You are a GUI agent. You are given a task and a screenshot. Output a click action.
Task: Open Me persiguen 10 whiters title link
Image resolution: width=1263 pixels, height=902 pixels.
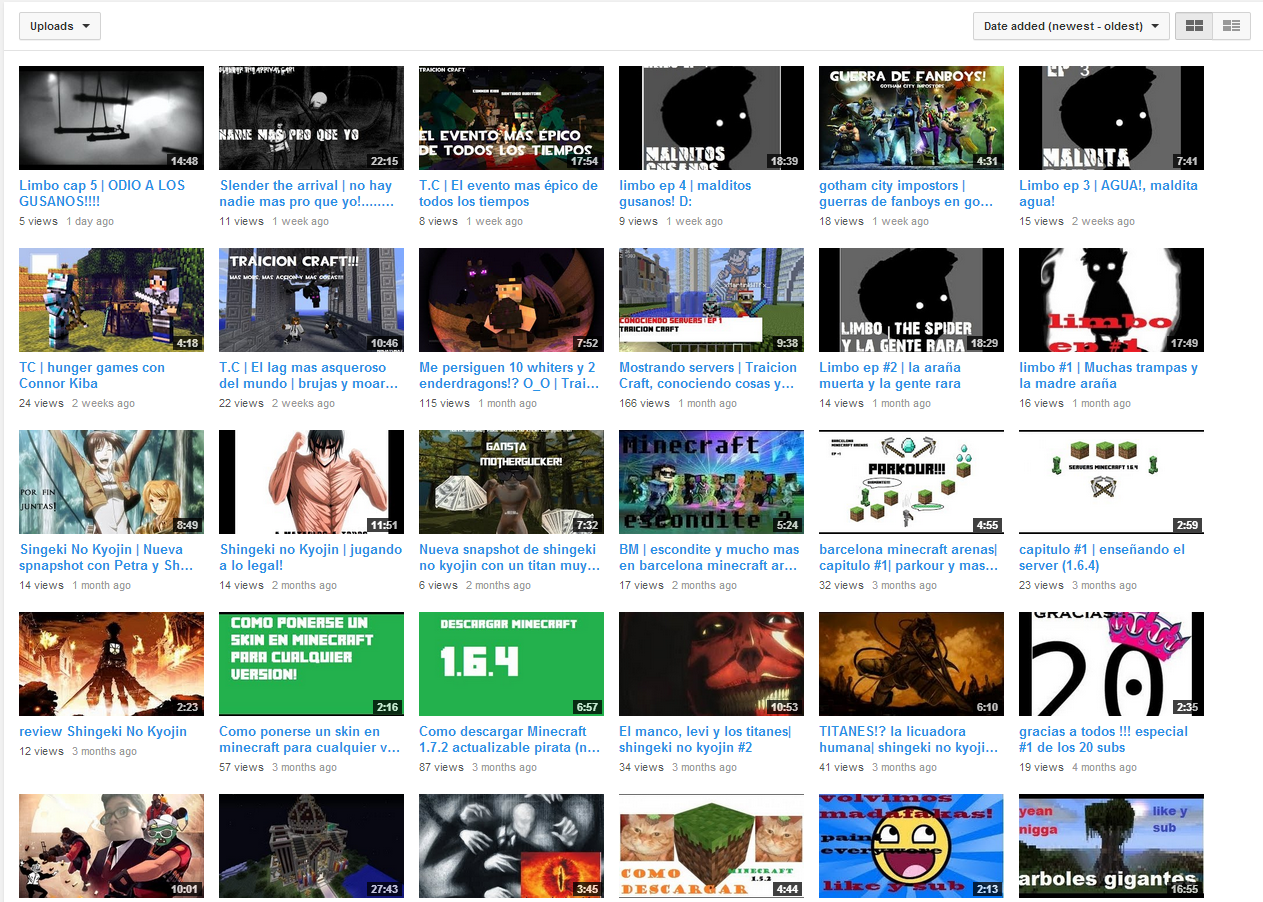[x=508, y=375]
